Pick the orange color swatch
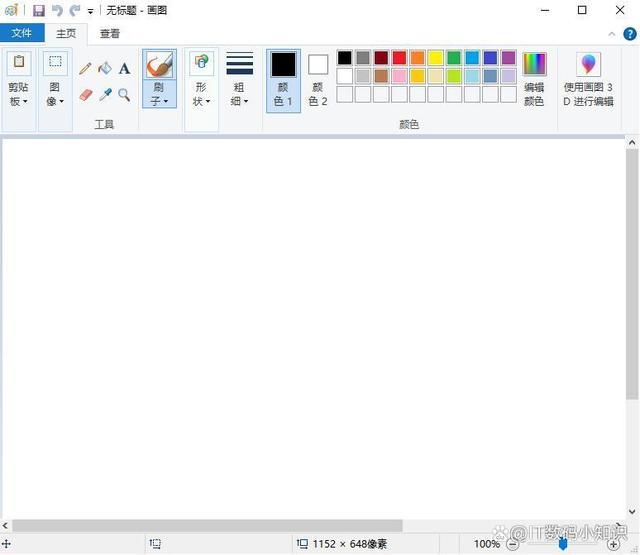 point(418,58)
